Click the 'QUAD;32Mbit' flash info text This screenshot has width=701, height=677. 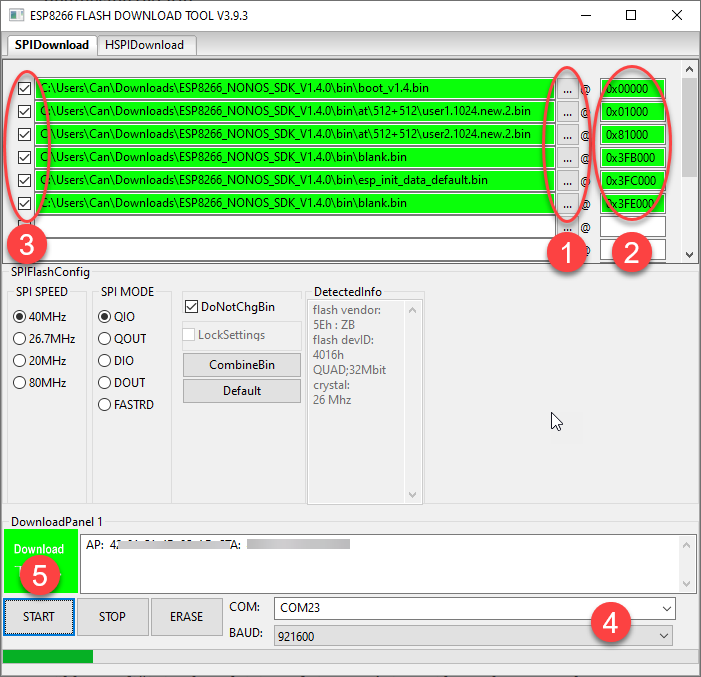(x=349, y=370)
